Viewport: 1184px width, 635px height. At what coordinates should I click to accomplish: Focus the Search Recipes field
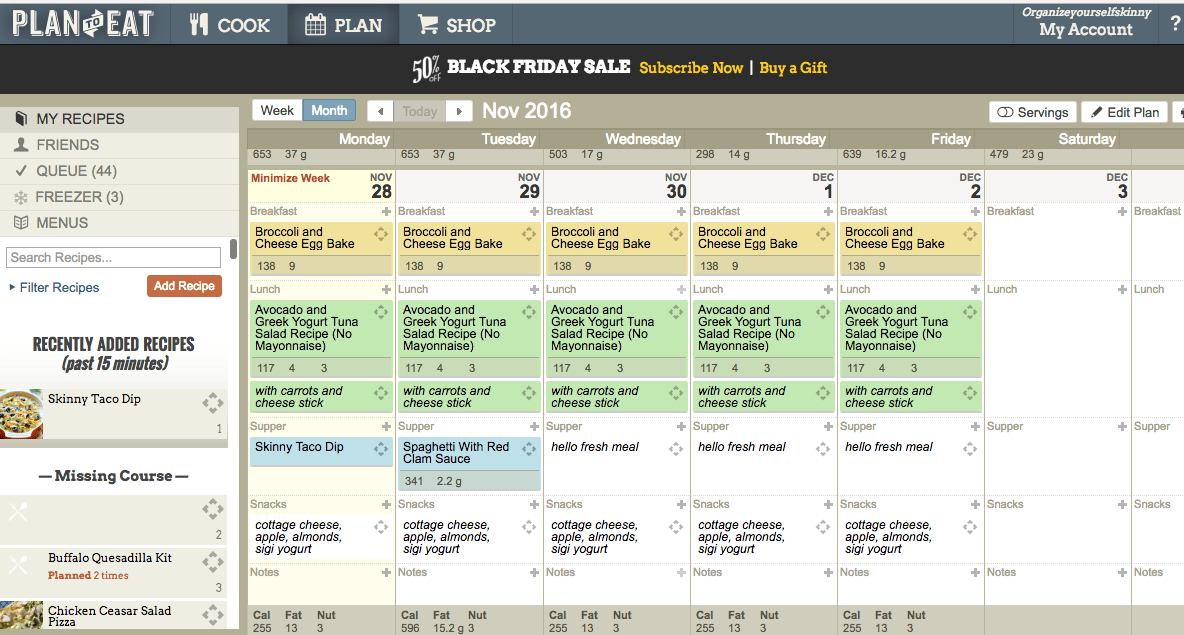click(x=113, y=257)
